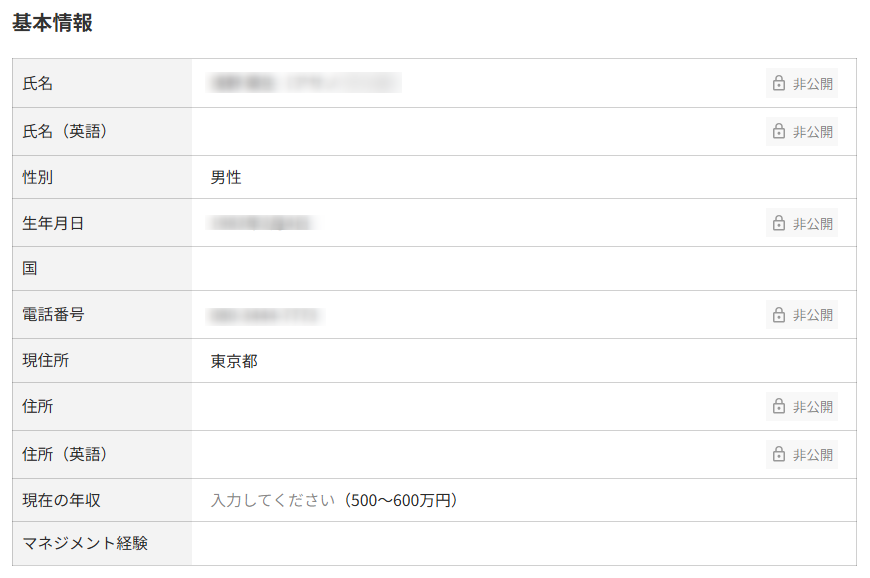Click the lock icon in 住所 row
870x578 pixels.
pos(779,407)
